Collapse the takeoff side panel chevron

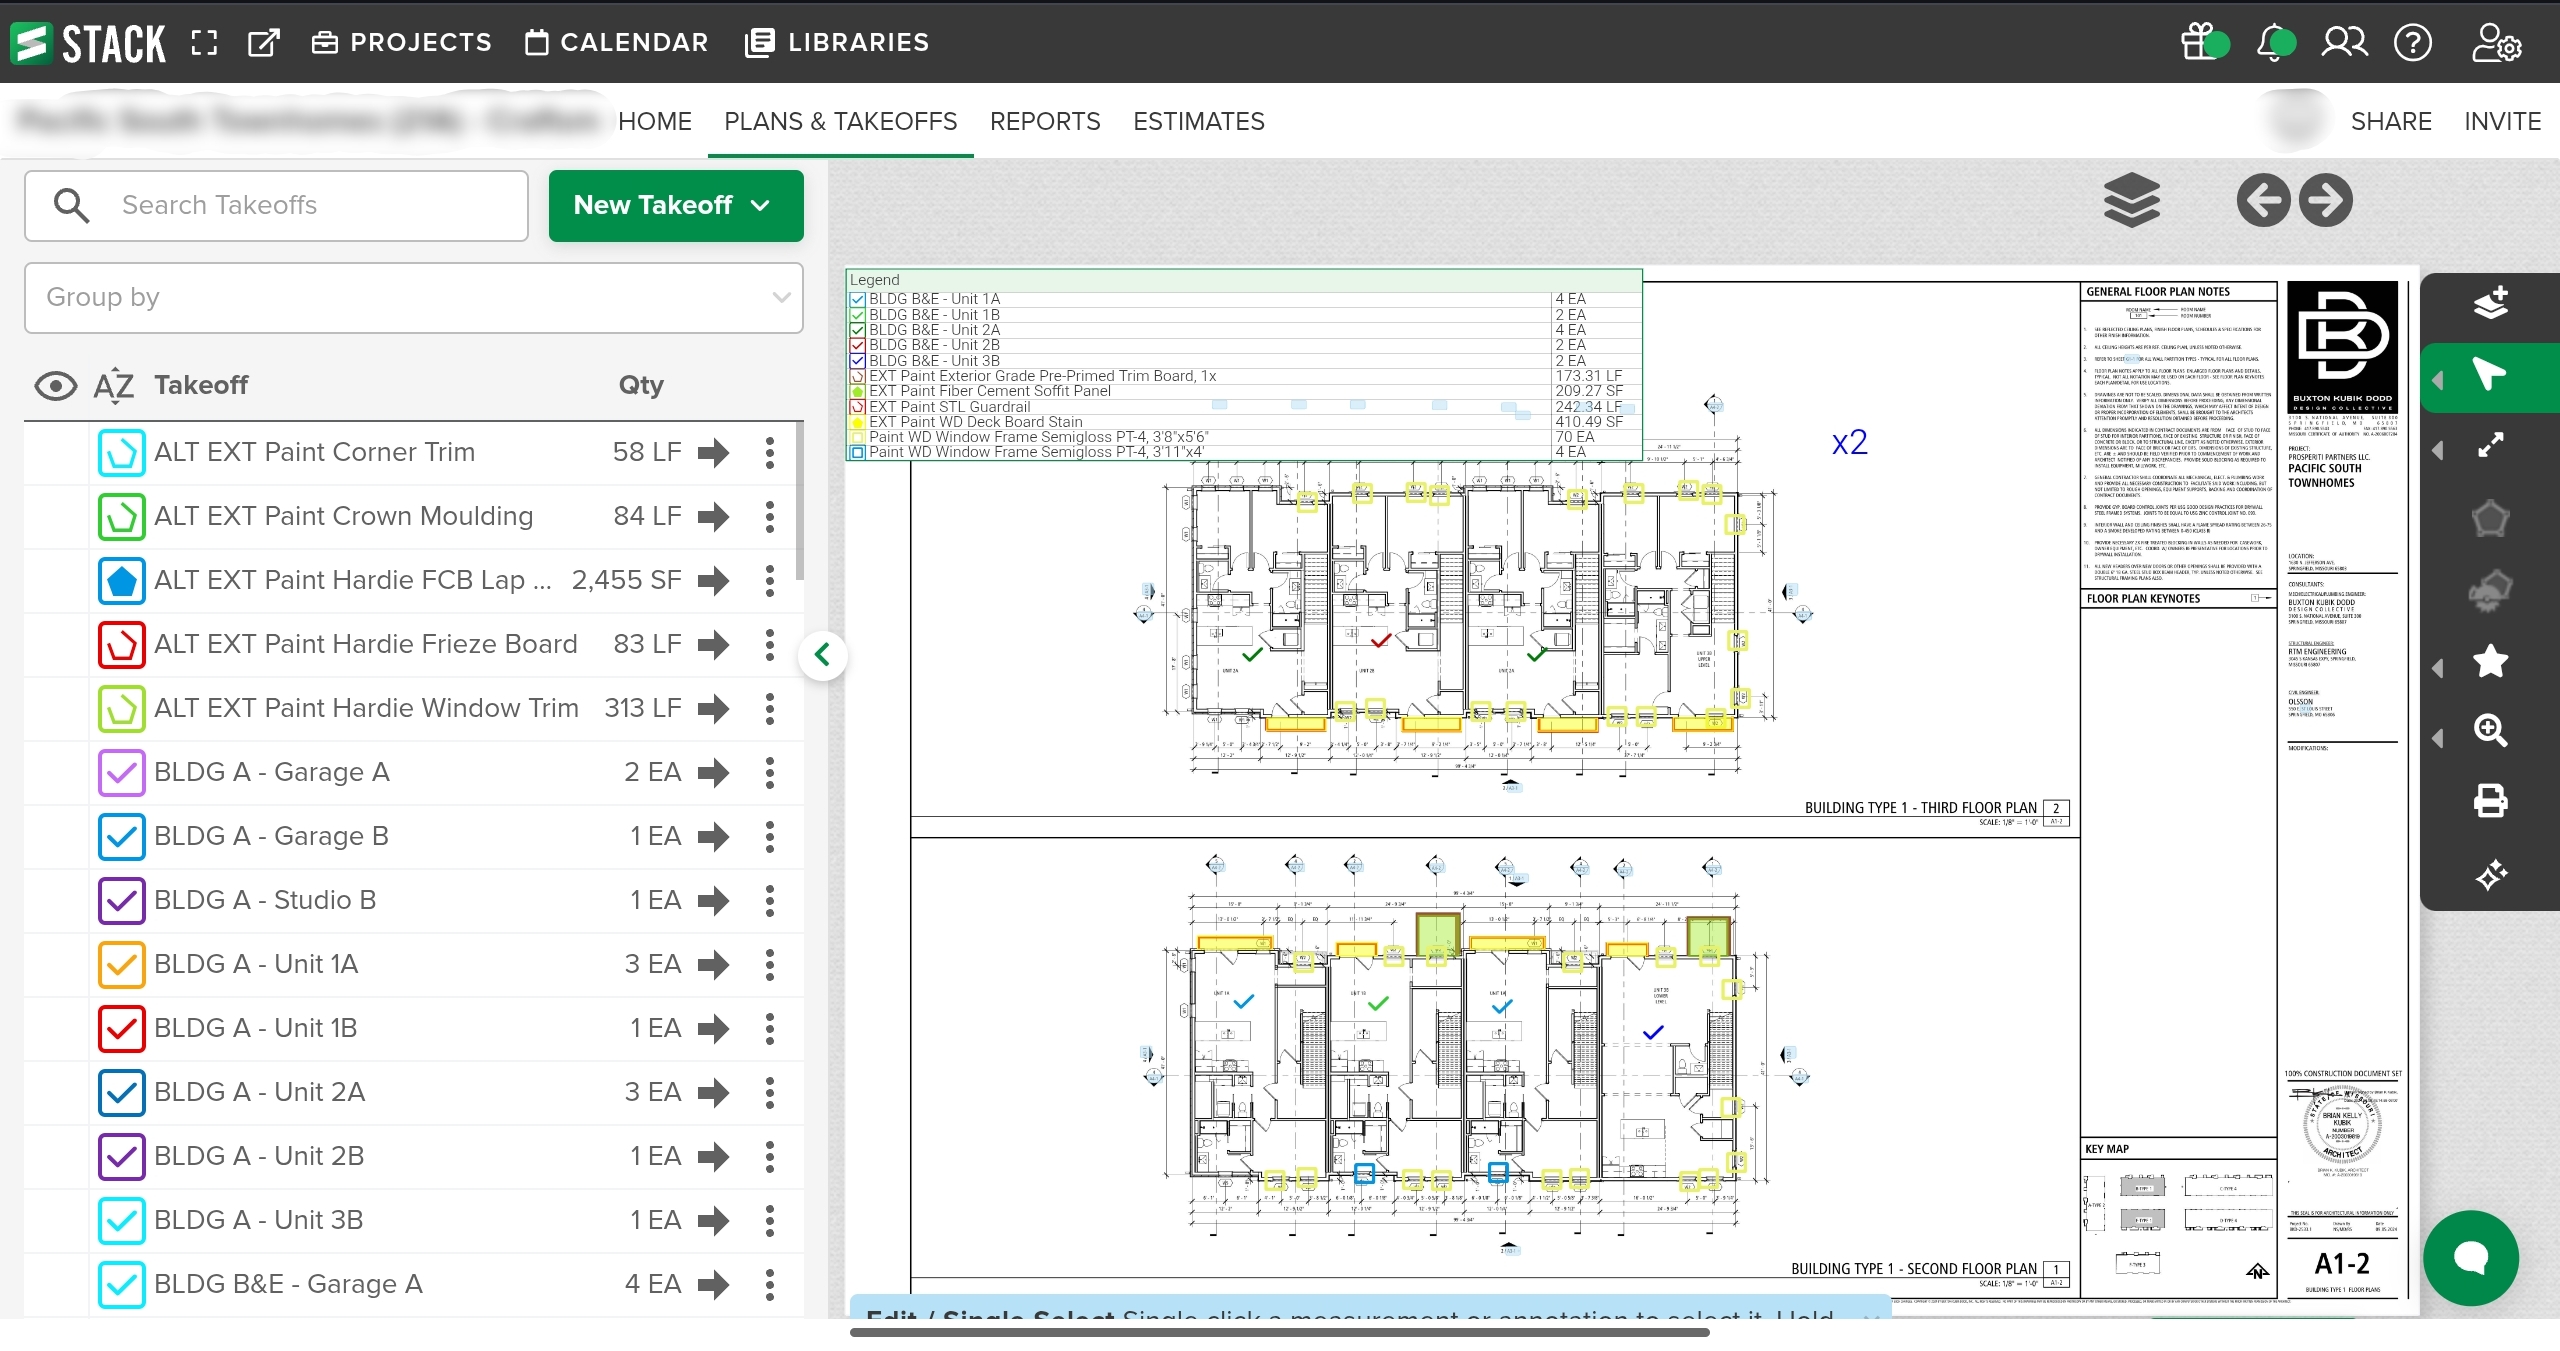point(822,655)
